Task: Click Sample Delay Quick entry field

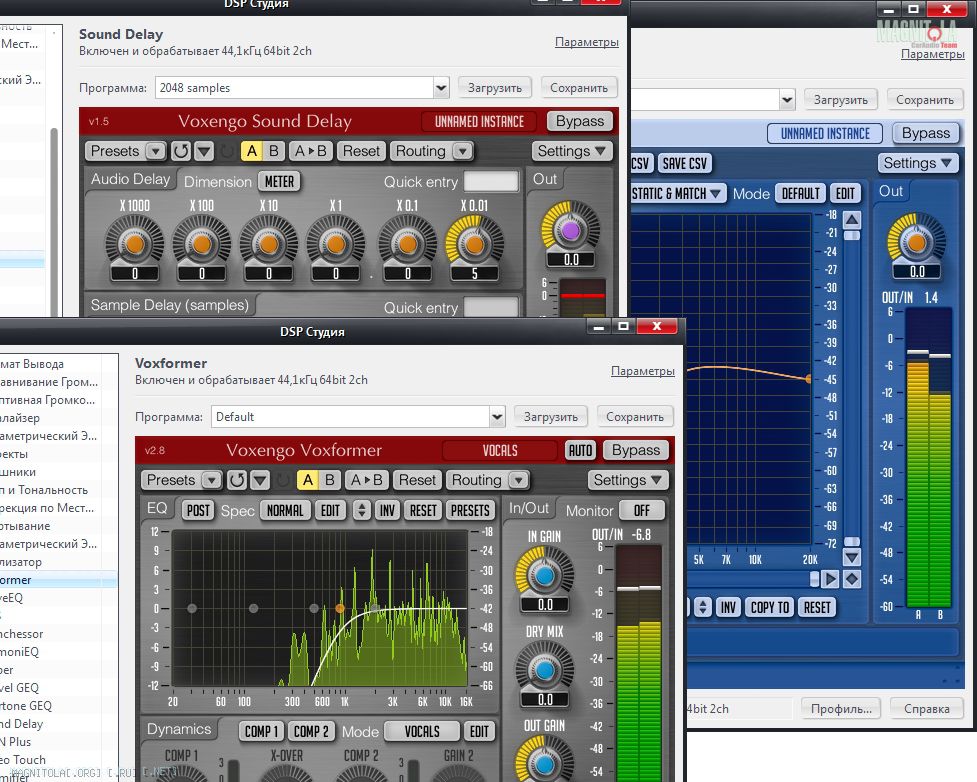Action: (490, 307)
